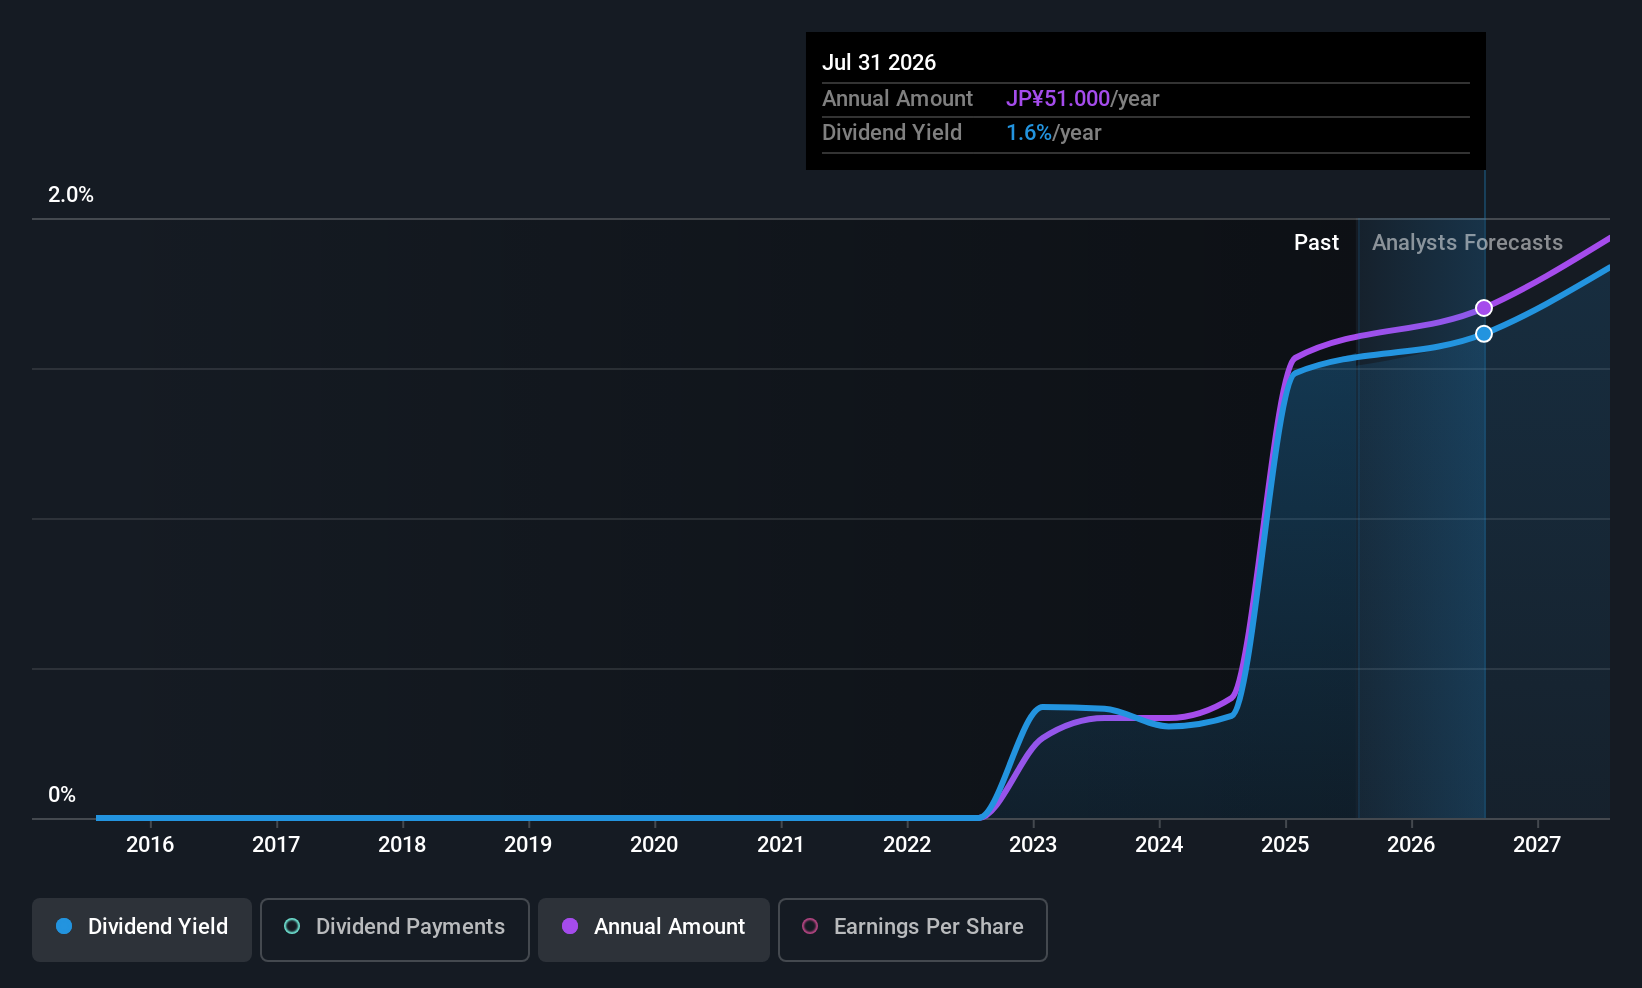This screenshot has height=988, width=1642.
Task: Click the 2024 x-axis label
Action: click(x=1159, y=845)
